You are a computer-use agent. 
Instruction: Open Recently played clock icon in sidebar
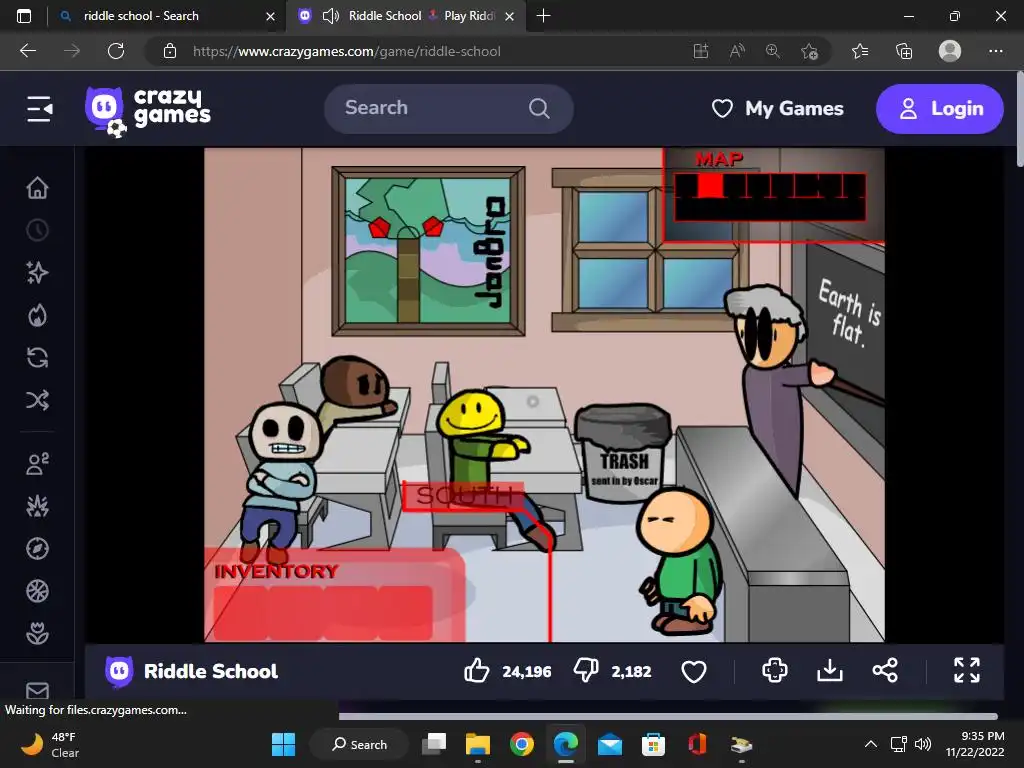tap(37, 230)
